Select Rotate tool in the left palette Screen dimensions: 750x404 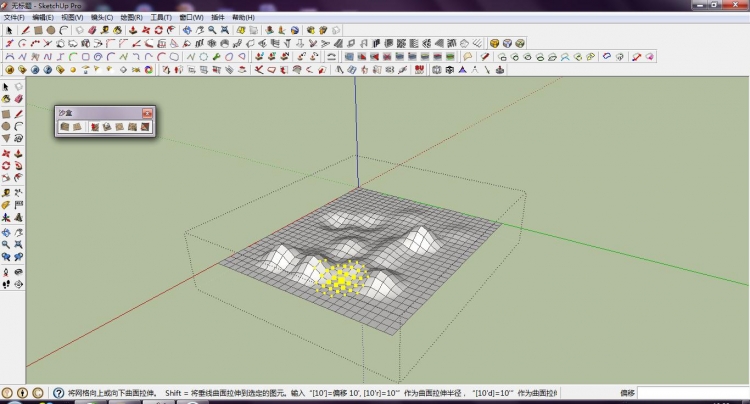click(6, 165)
